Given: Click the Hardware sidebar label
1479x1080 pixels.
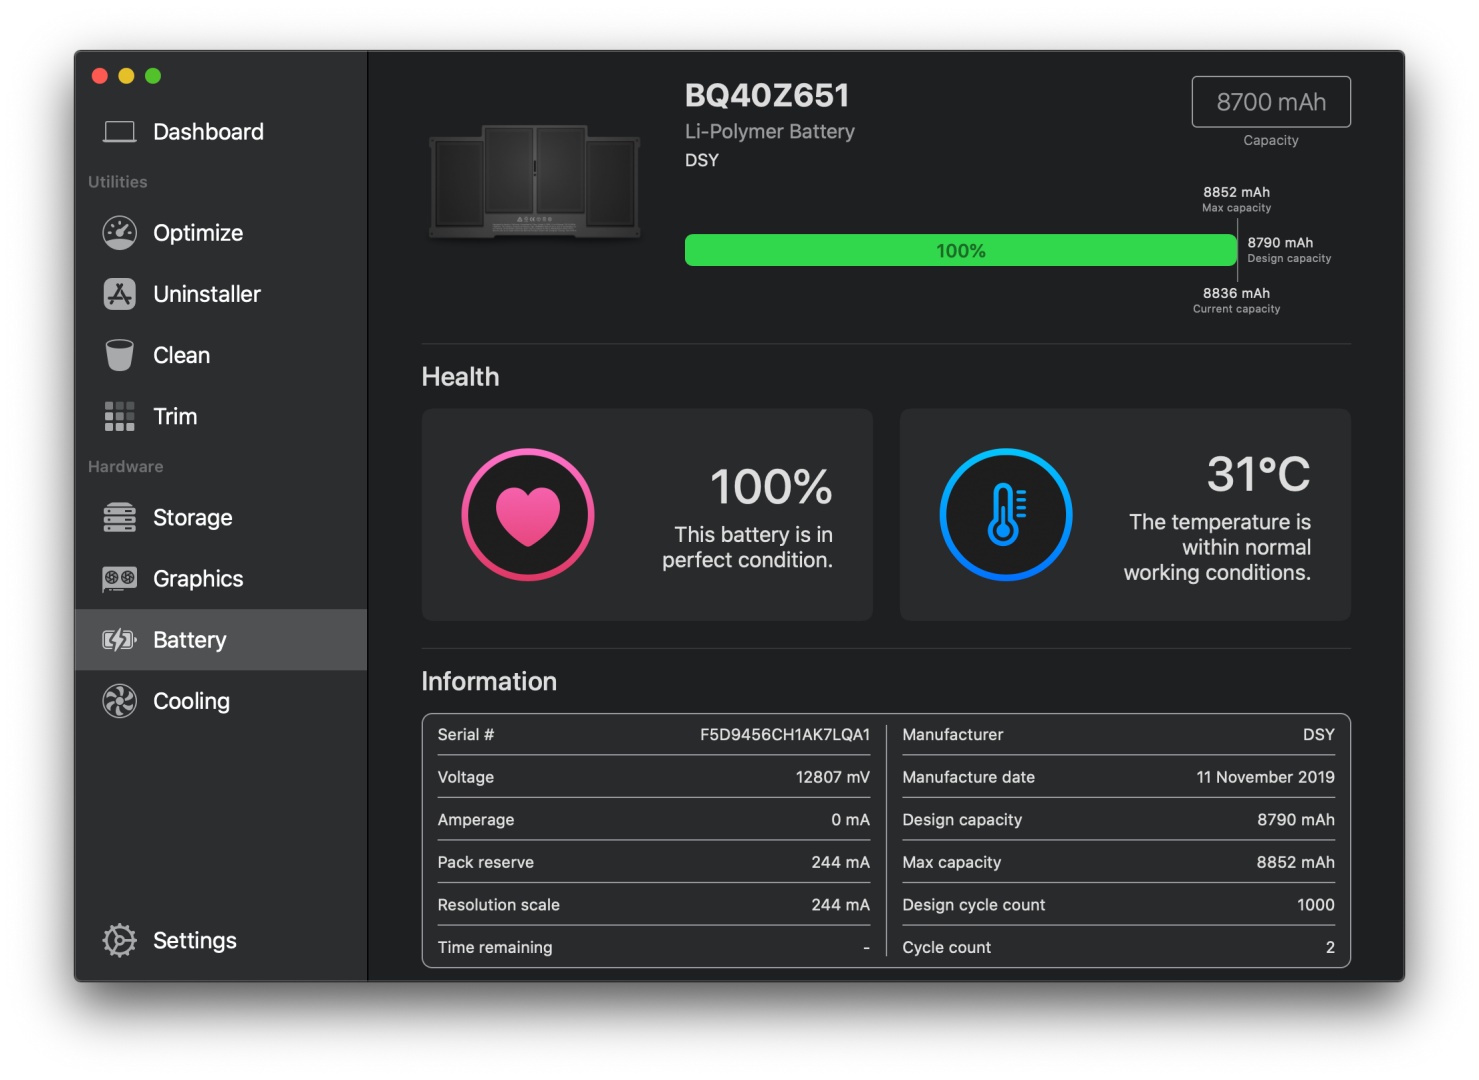Looking at the screenshot, I should click(x=124, y=466).
